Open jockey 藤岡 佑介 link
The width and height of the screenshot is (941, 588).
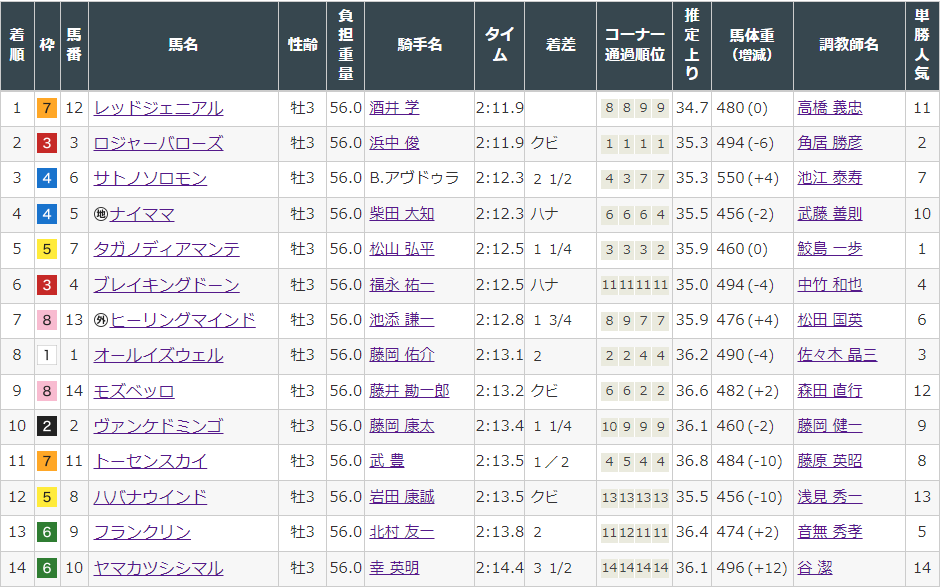click(x=401, y=355)
